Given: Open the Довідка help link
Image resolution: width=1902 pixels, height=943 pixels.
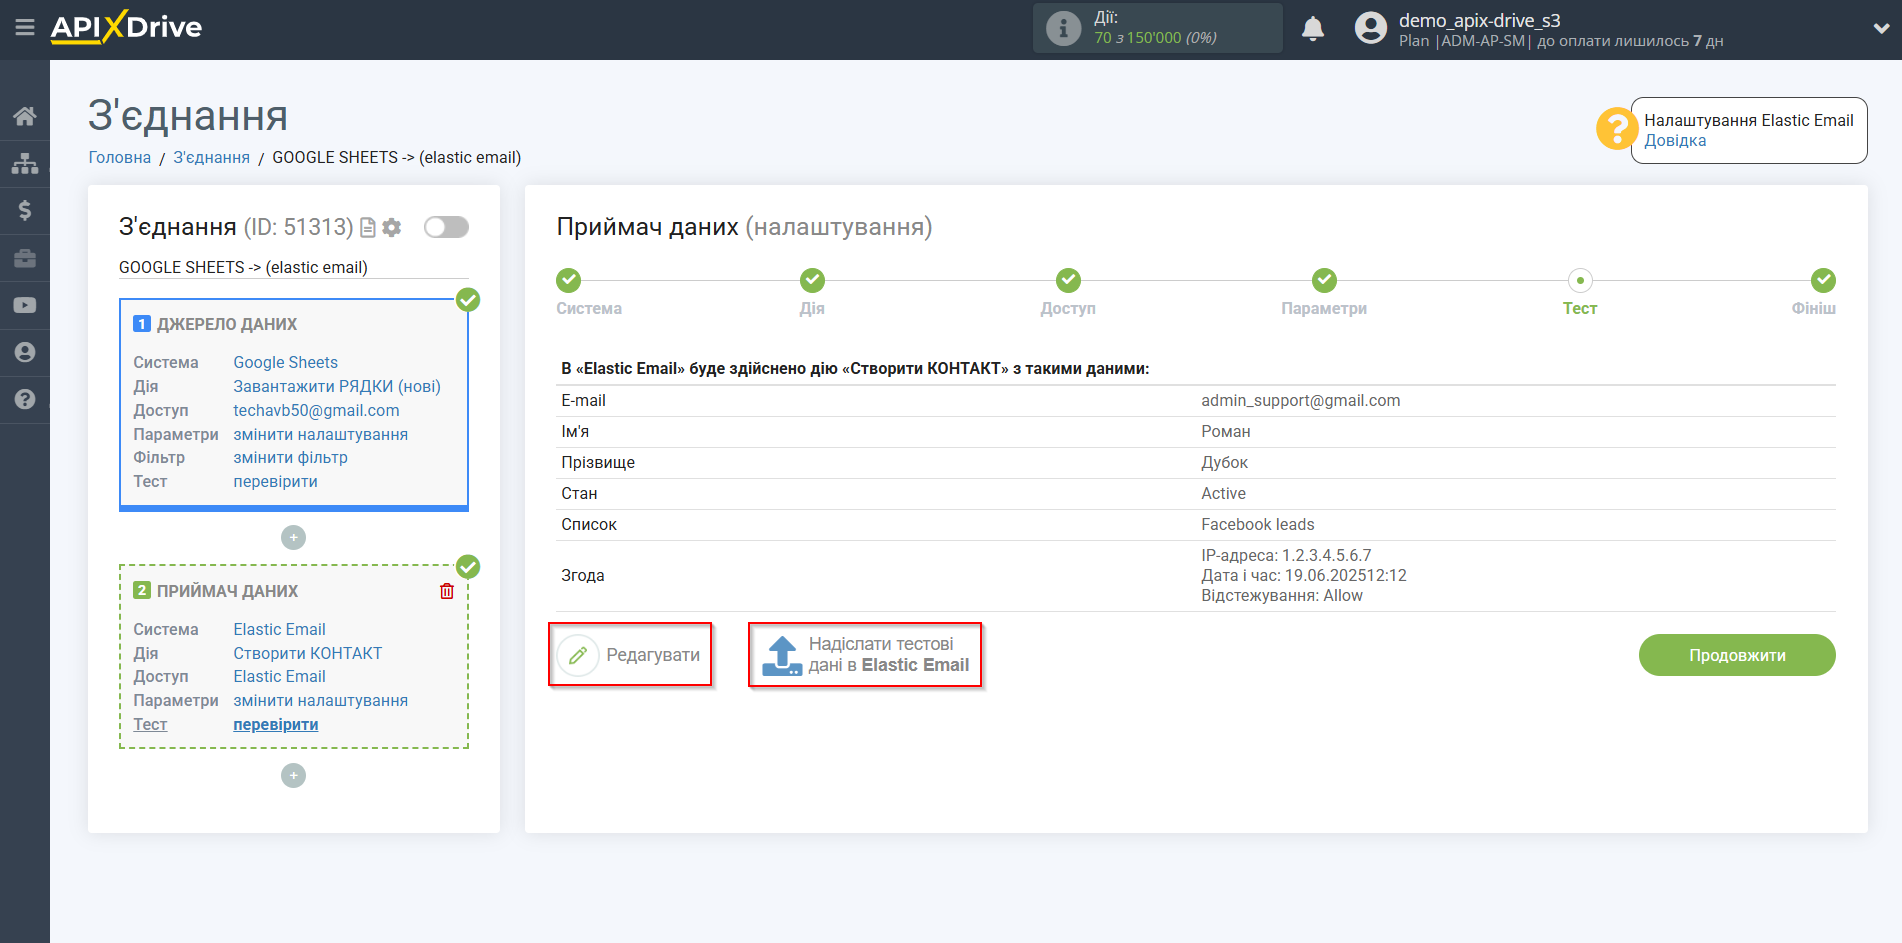Looking at the screenshot, I should pyautogui.click(x=1675, y=141).
